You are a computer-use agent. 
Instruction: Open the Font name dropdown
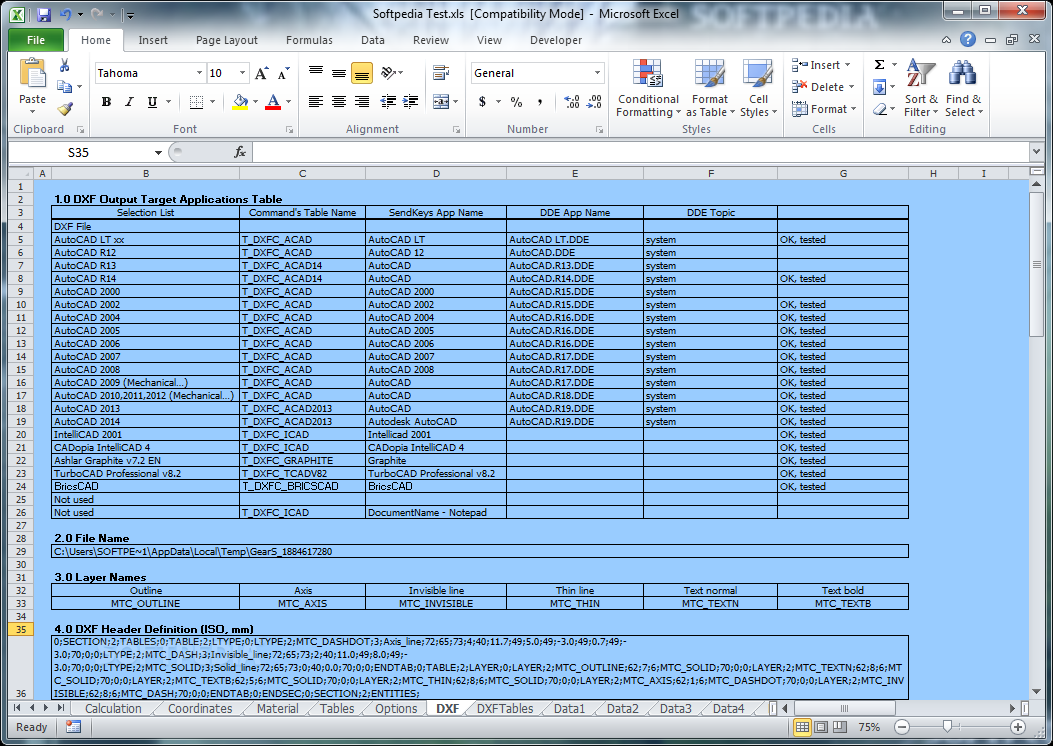click(199, 73)
